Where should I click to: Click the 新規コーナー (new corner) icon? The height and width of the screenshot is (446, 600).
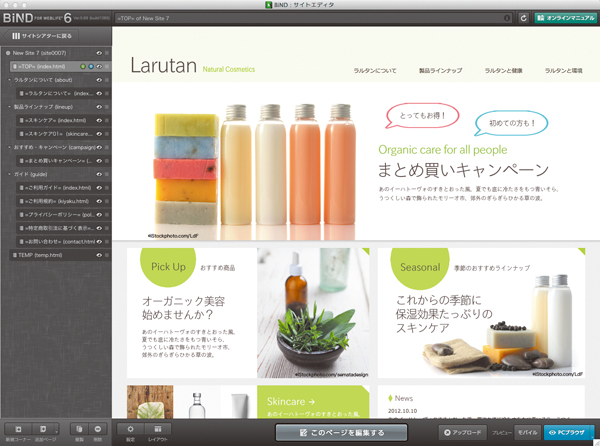18,429
